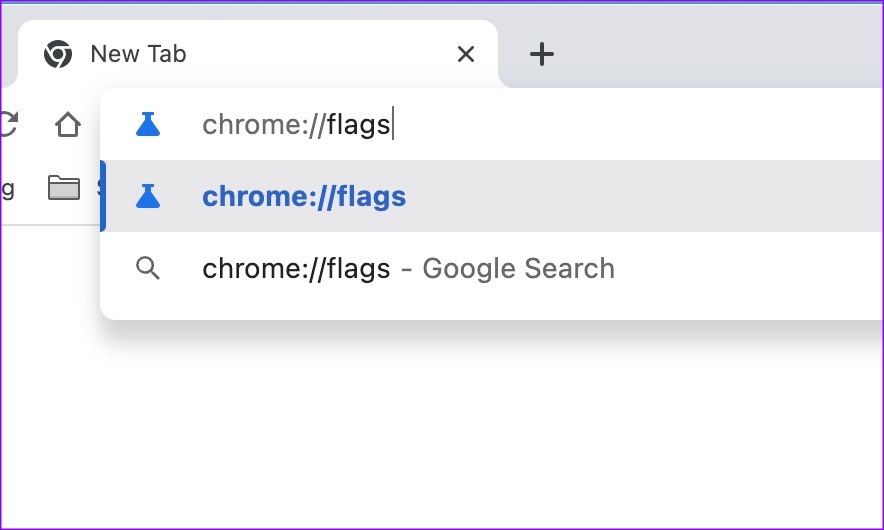Click the cut-off bookmark left of the folder
This screenshot has height=530, width=884.
[x=6, y=188]
